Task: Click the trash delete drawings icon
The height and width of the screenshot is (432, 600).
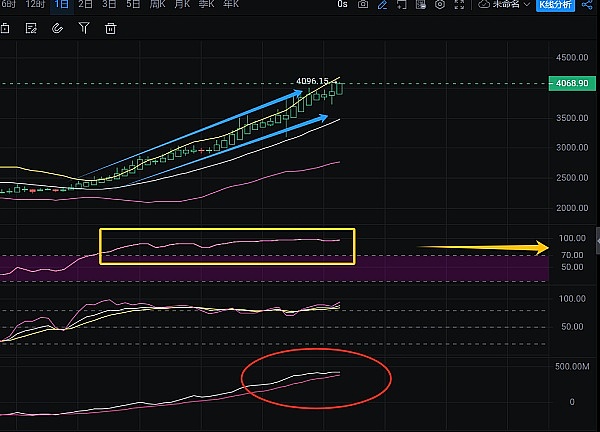Action: pyautogui.click(x=110, y=28)
